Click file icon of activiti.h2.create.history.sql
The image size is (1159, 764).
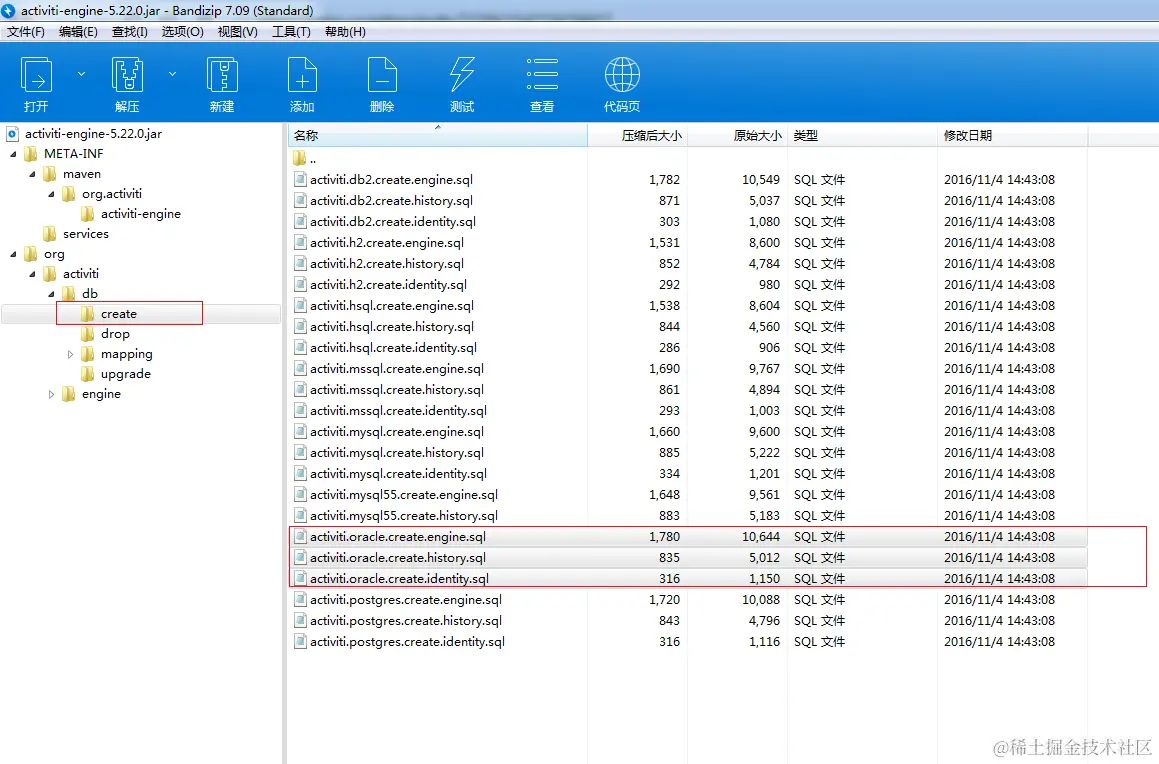300,264
